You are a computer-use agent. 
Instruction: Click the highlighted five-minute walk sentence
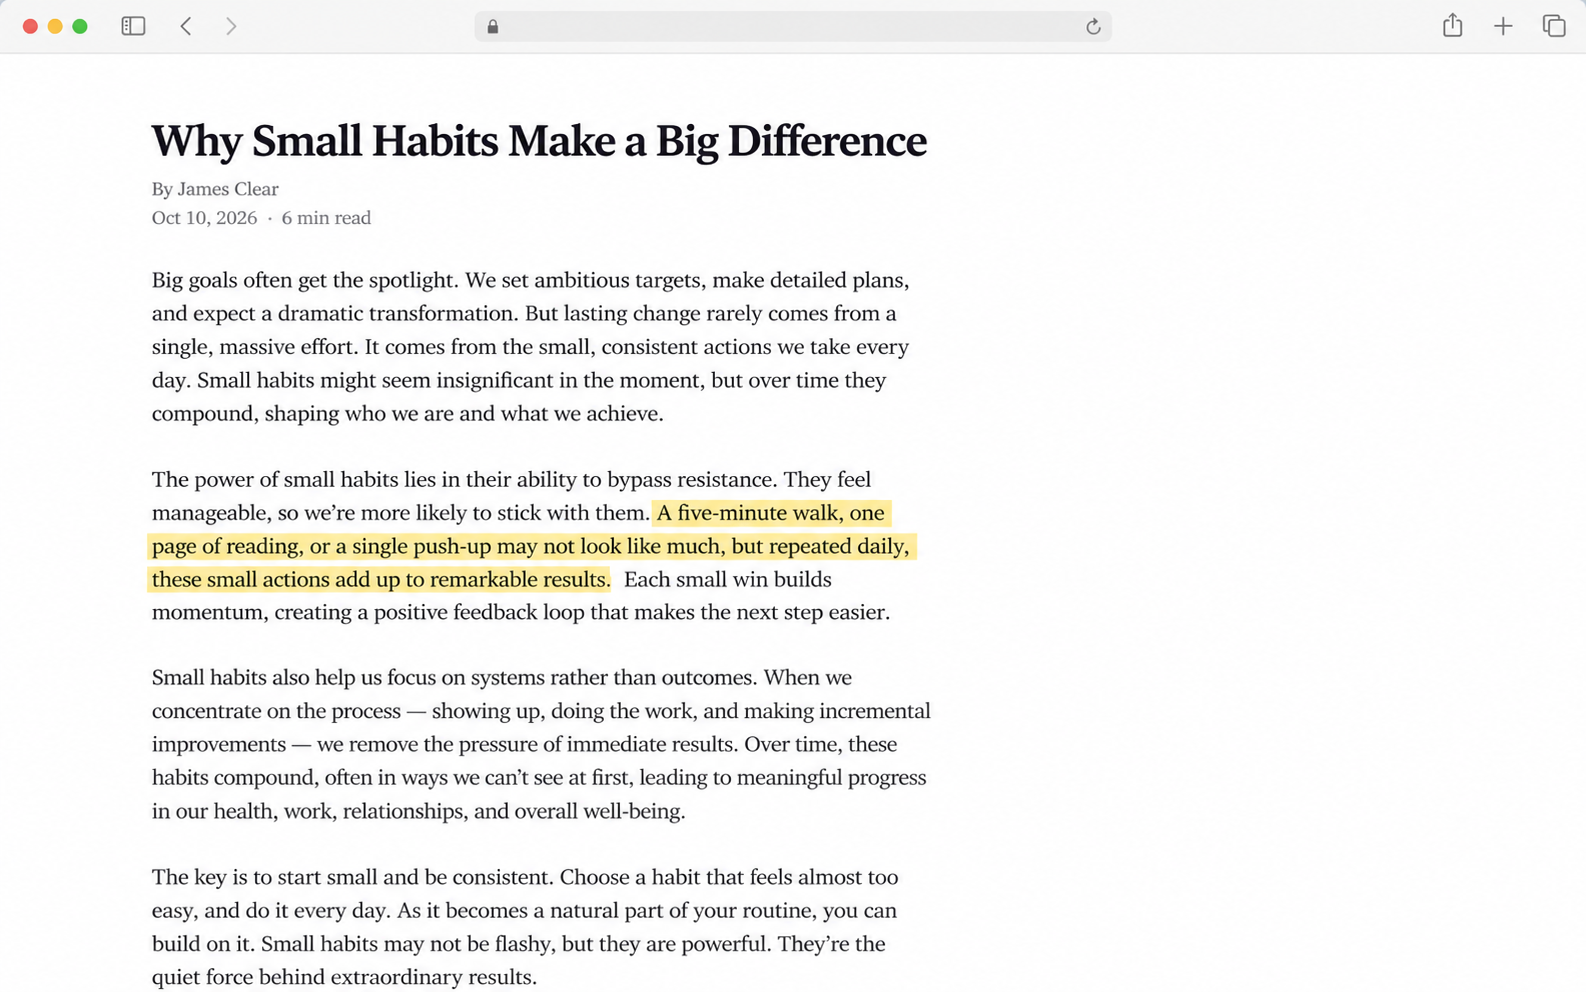pos(531,546)
